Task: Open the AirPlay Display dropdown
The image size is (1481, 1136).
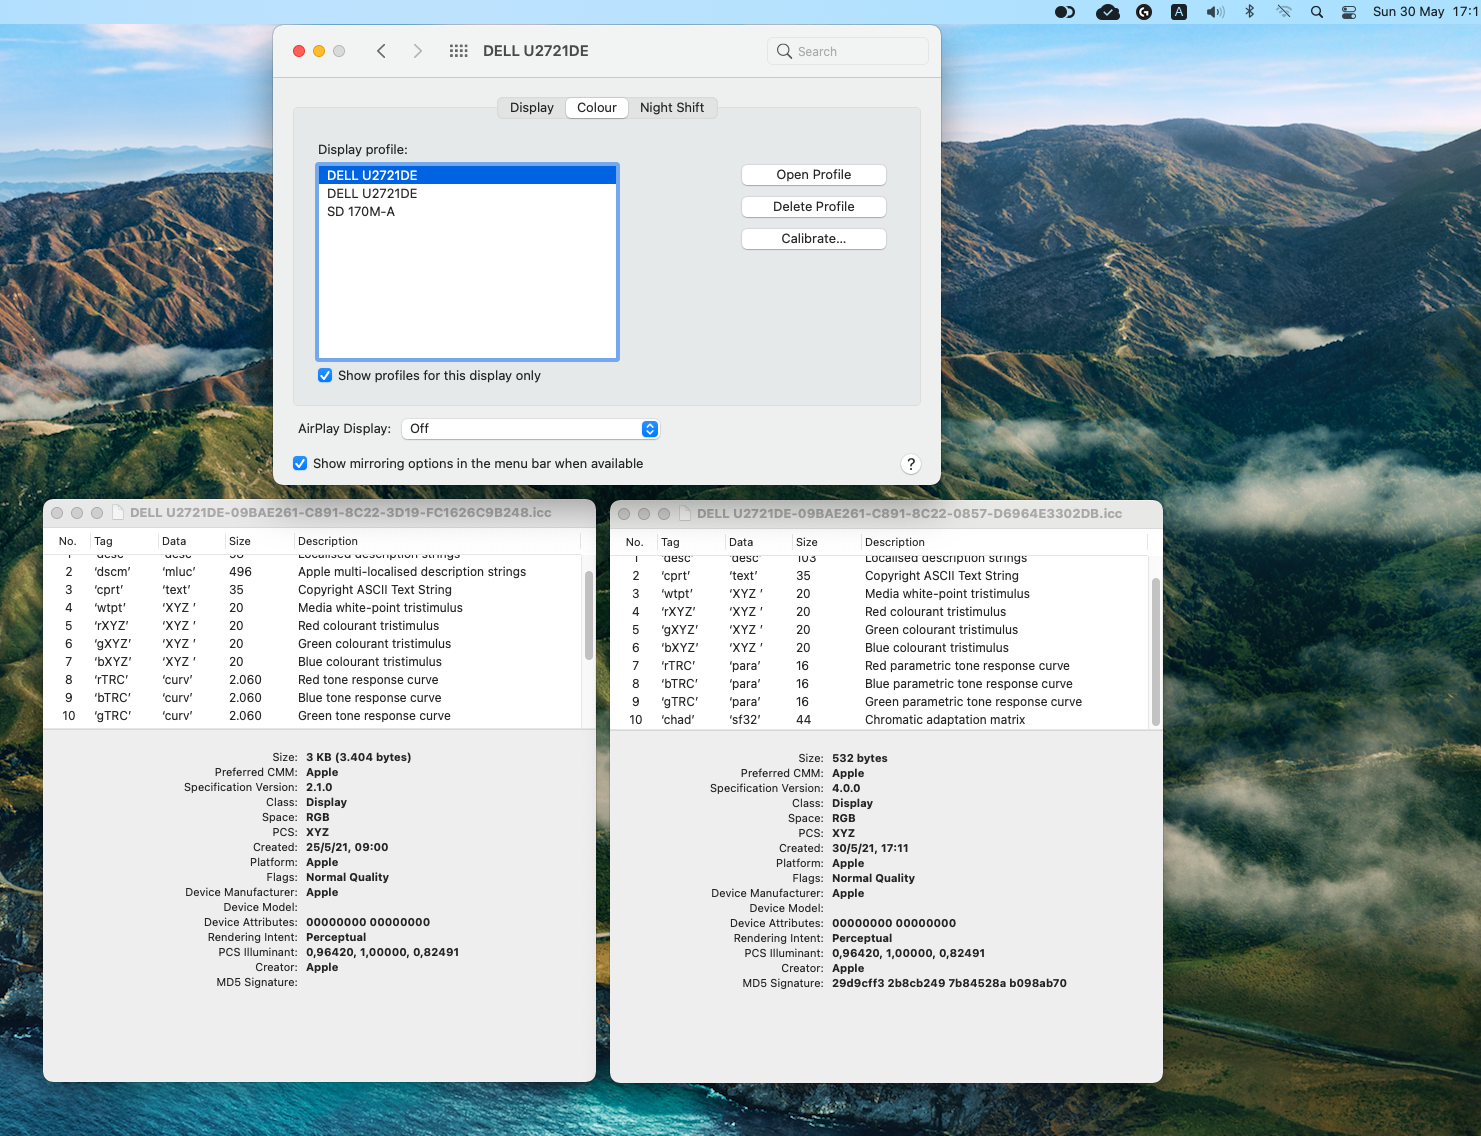Action: [x=530, y=429]
